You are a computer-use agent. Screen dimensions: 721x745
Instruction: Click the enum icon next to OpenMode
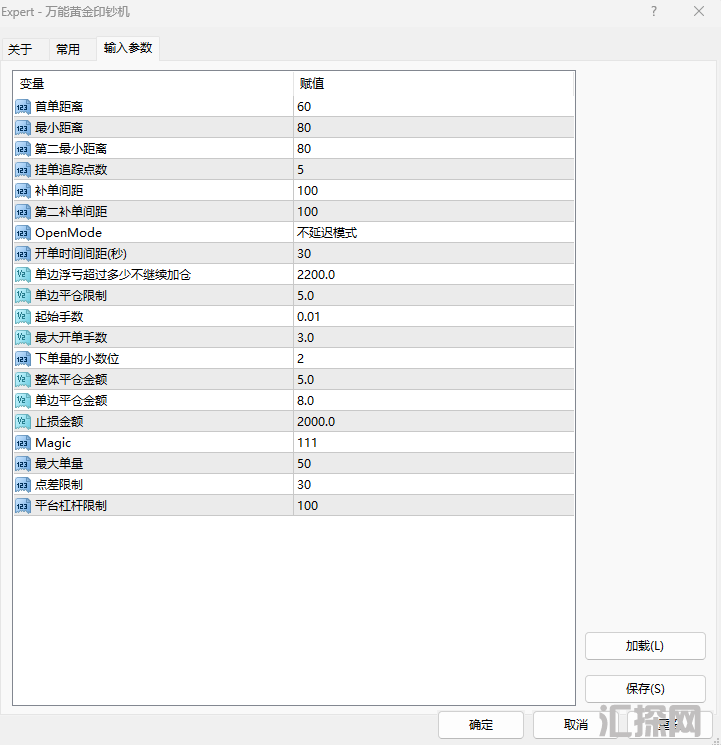point(23,233)
